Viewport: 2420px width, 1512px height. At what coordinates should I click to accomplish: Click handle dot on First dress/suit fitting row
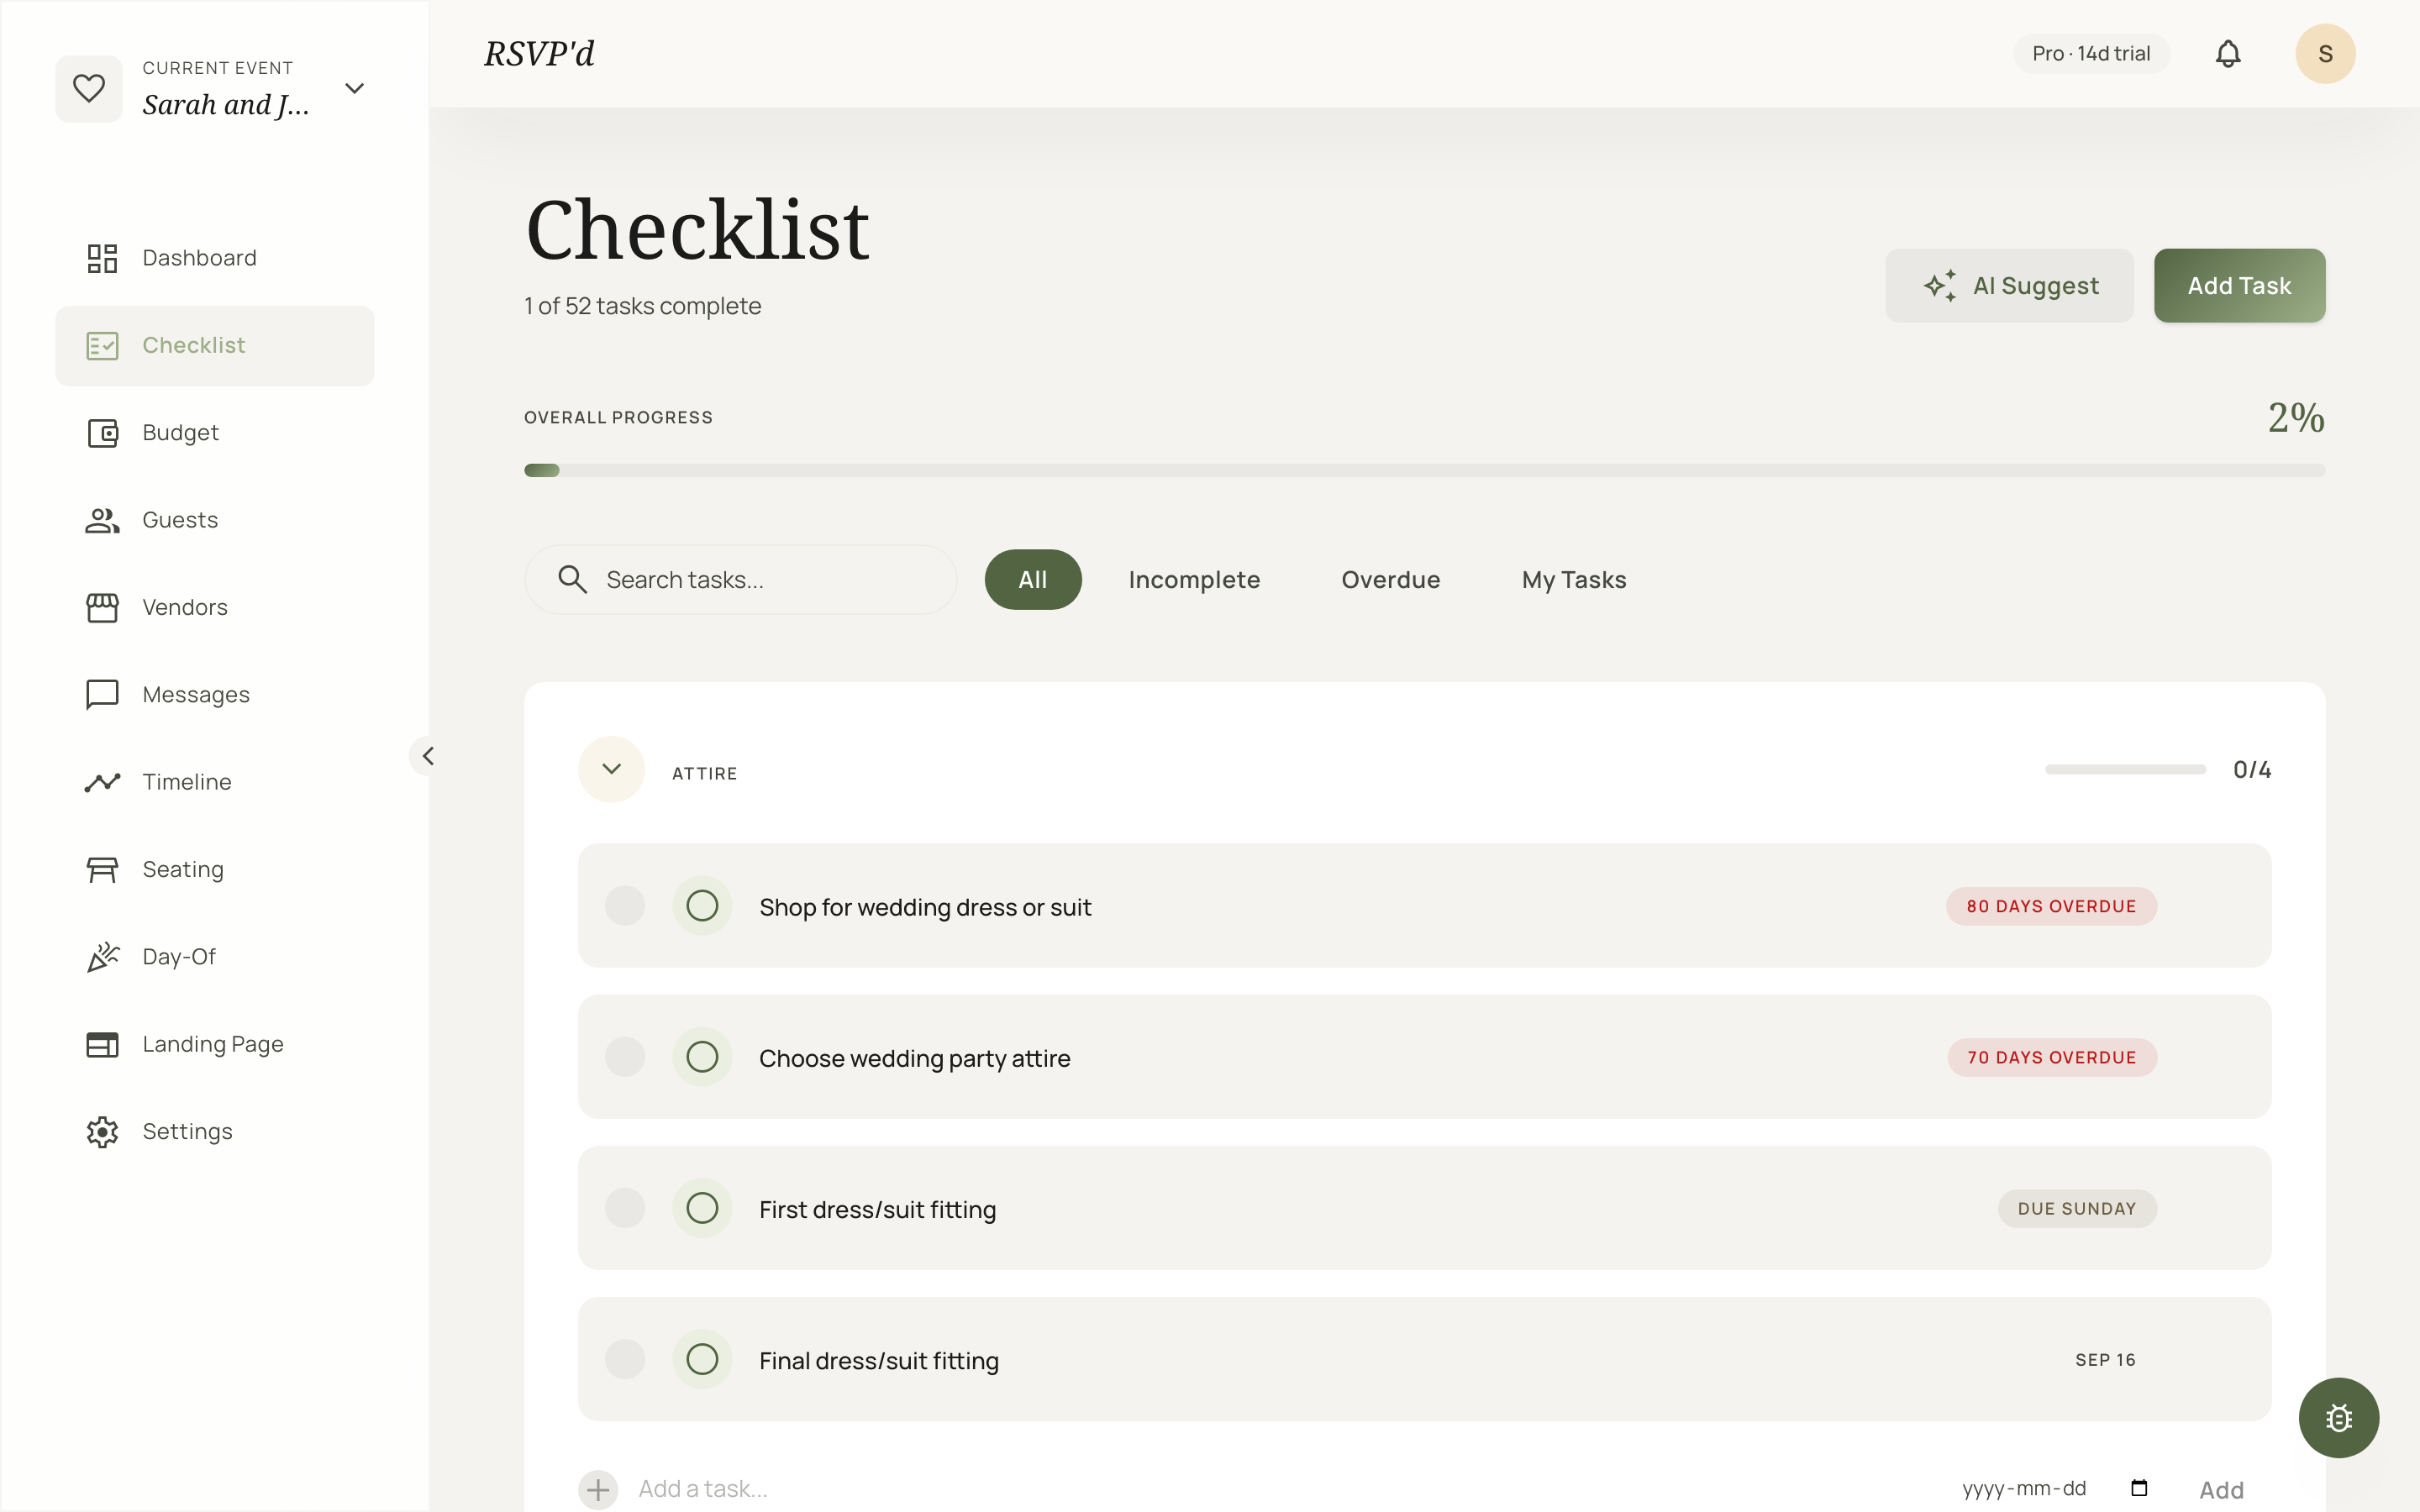(625, 1208)
